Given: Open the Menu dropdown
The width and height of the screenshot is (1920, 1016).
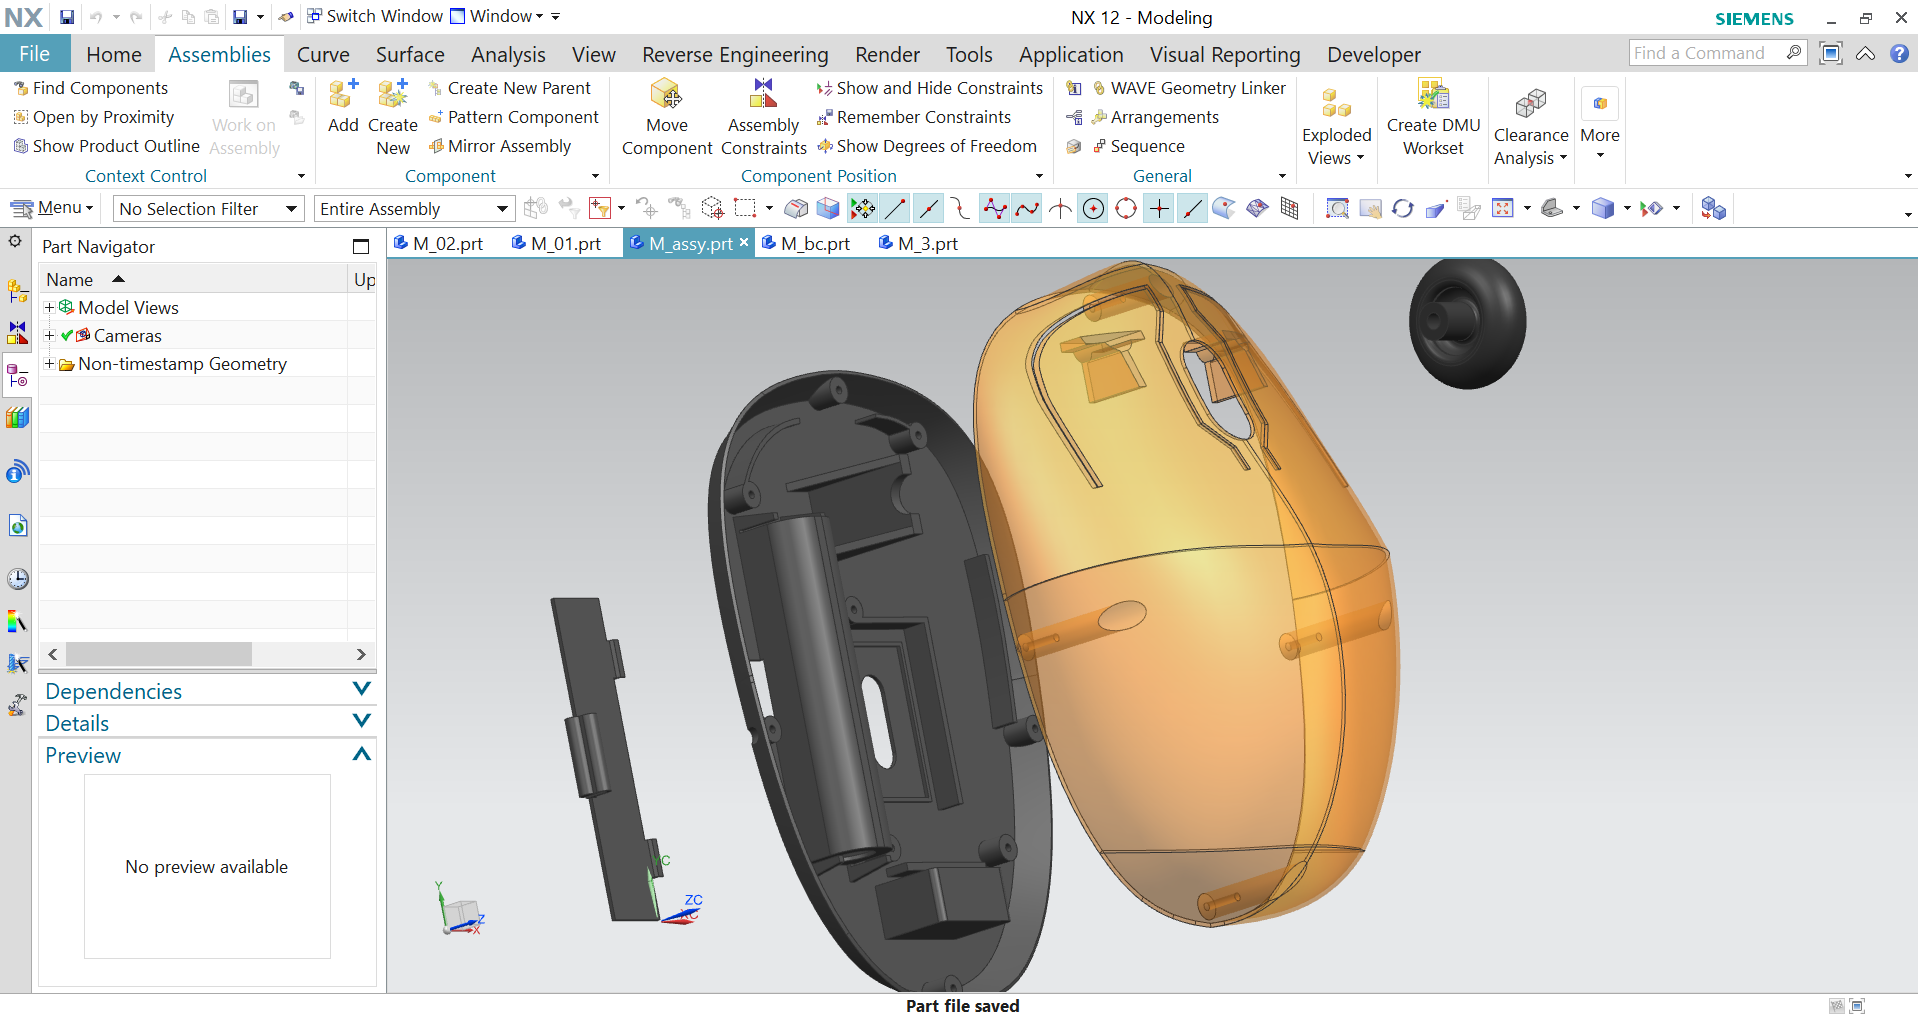Looking at the screenshot, I should [x=52, y=208].
